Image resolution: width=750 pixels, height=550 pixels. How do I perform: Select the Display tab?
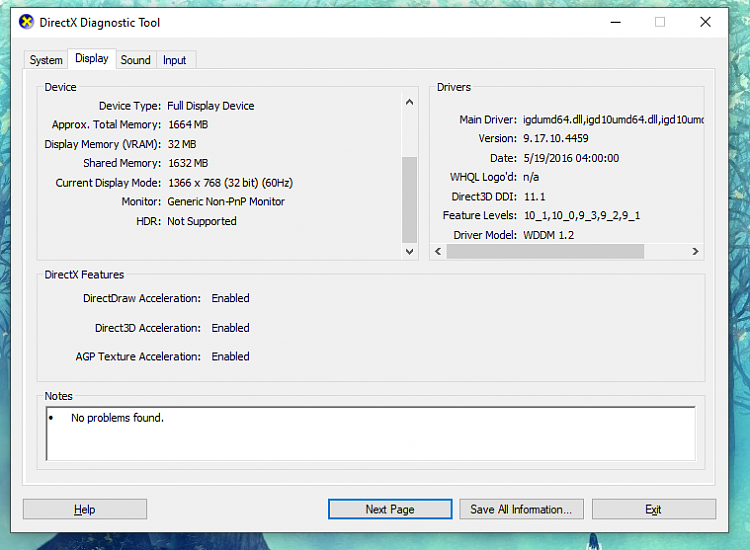pyautogui.click(x=92, y=58)
